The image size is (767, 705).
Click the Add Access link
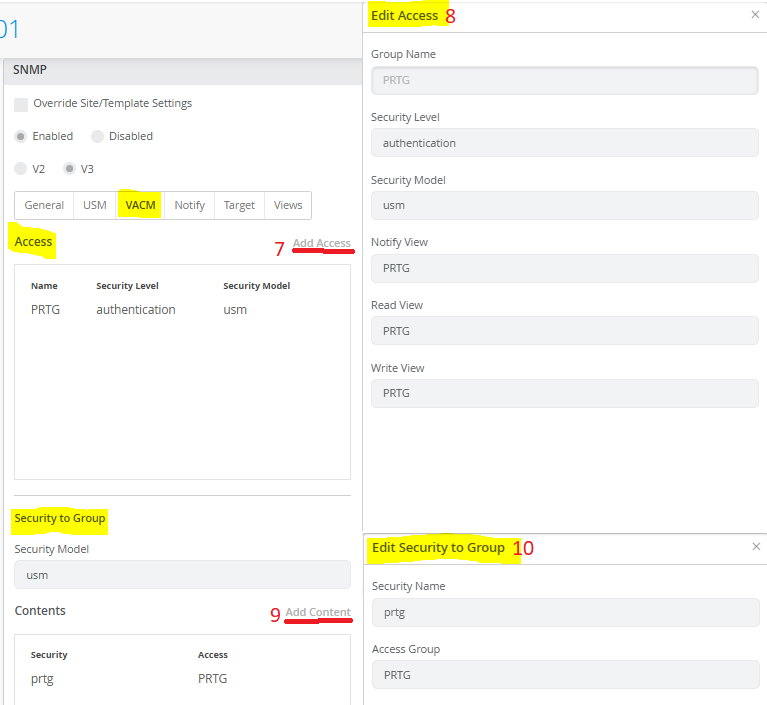point(321,243)
